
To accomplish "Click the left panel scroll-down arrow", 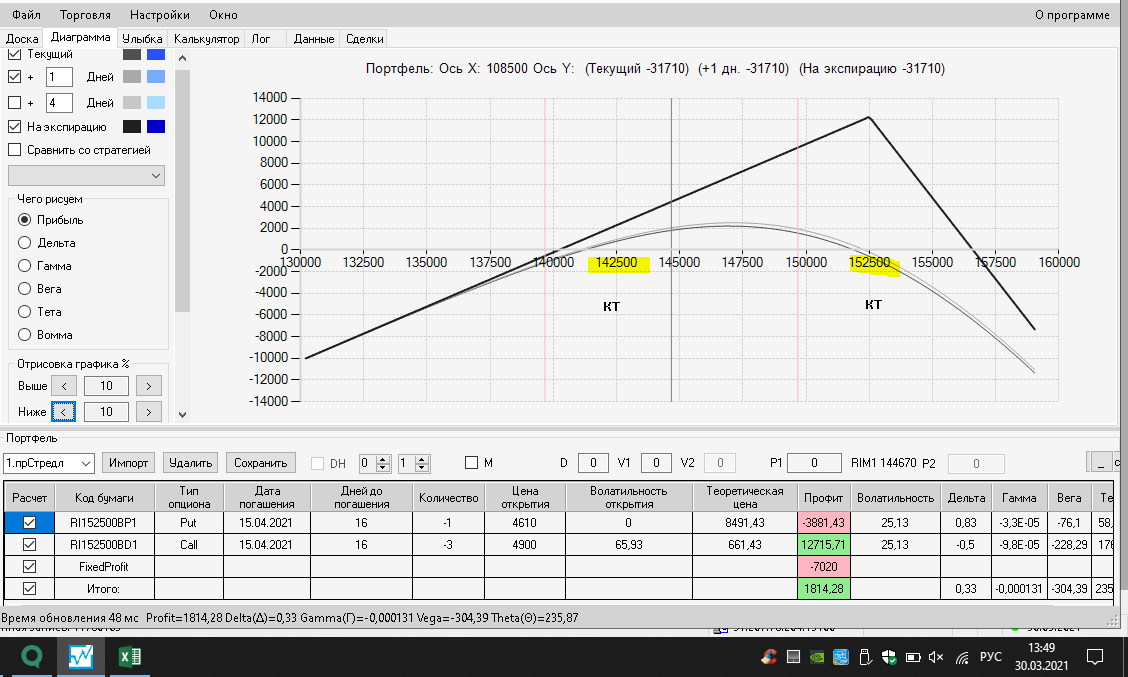I will point(182,414).
